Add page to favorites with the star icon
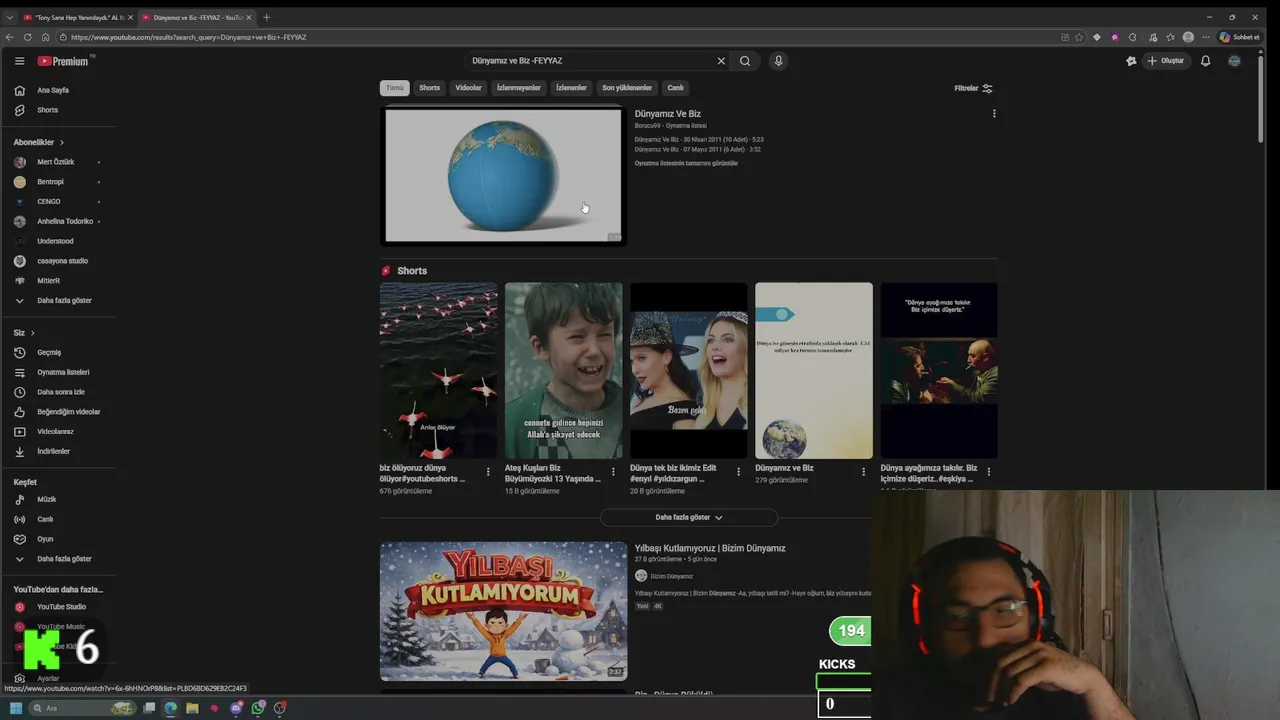 (1079, 37)
